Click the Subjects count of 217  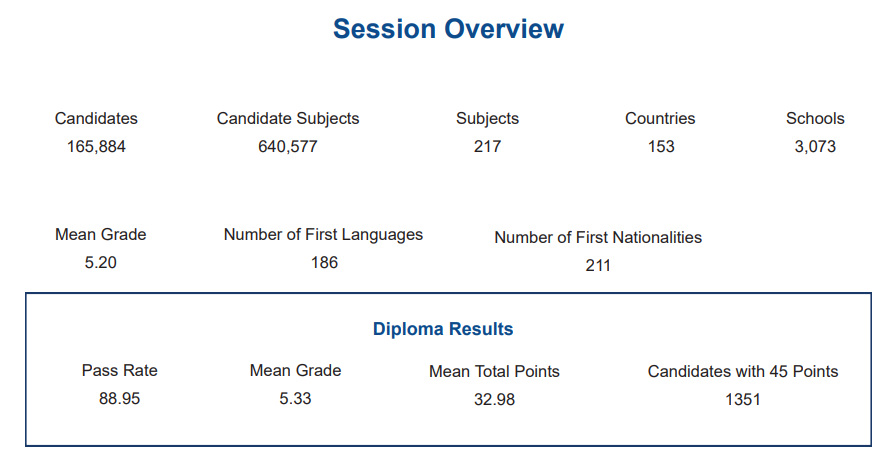pyautogui.click(x=487, y=146)
